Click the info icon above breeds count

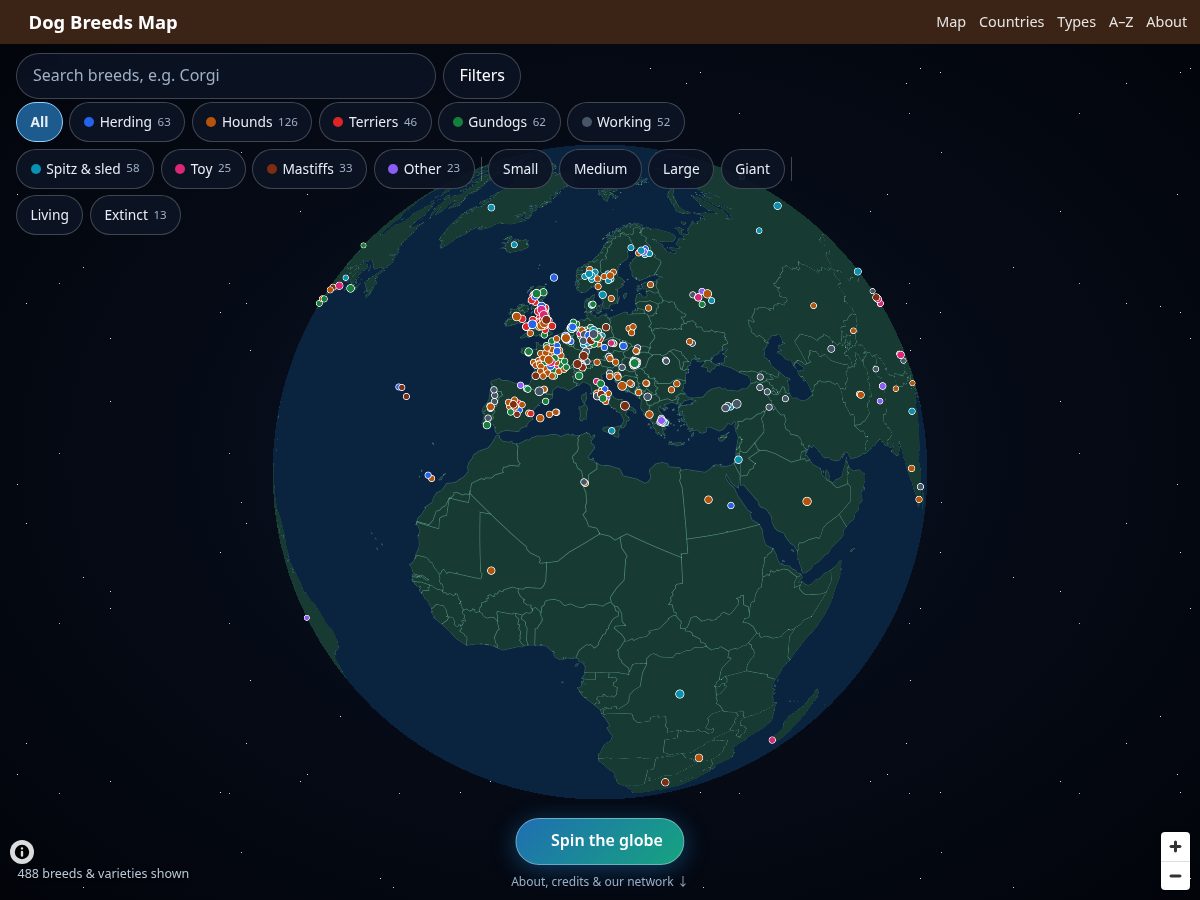(x=22, y=852)
